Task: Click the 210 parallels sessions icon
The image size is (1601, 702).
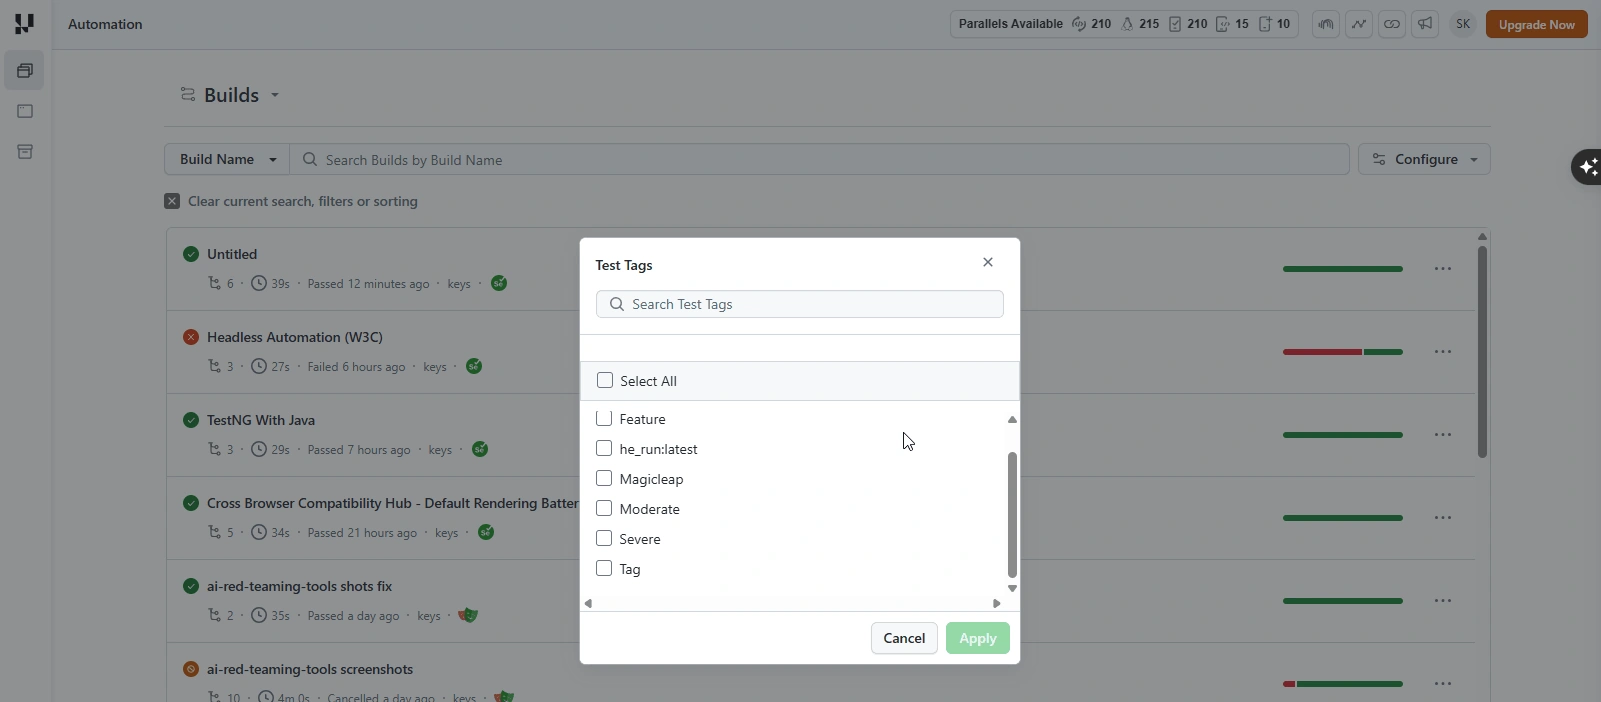Action: 1079,24
